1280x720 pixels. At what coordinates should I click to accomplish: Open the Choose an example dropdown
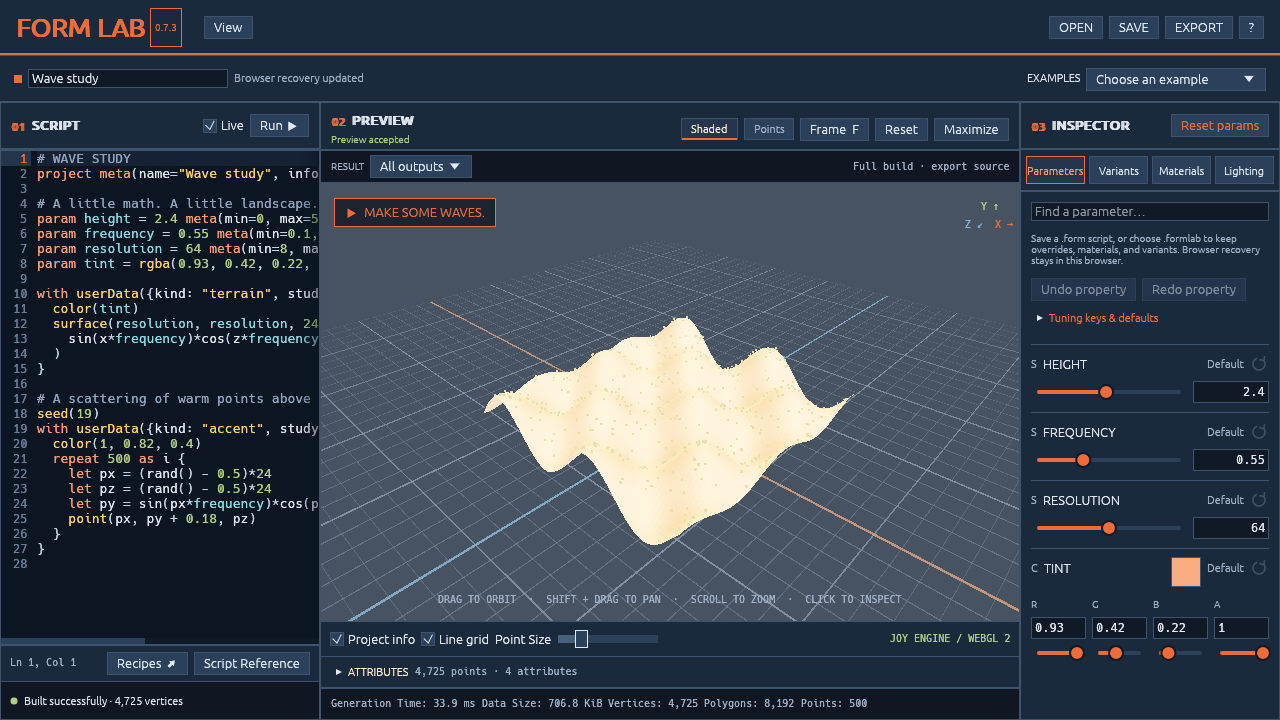pos(1176,79)
